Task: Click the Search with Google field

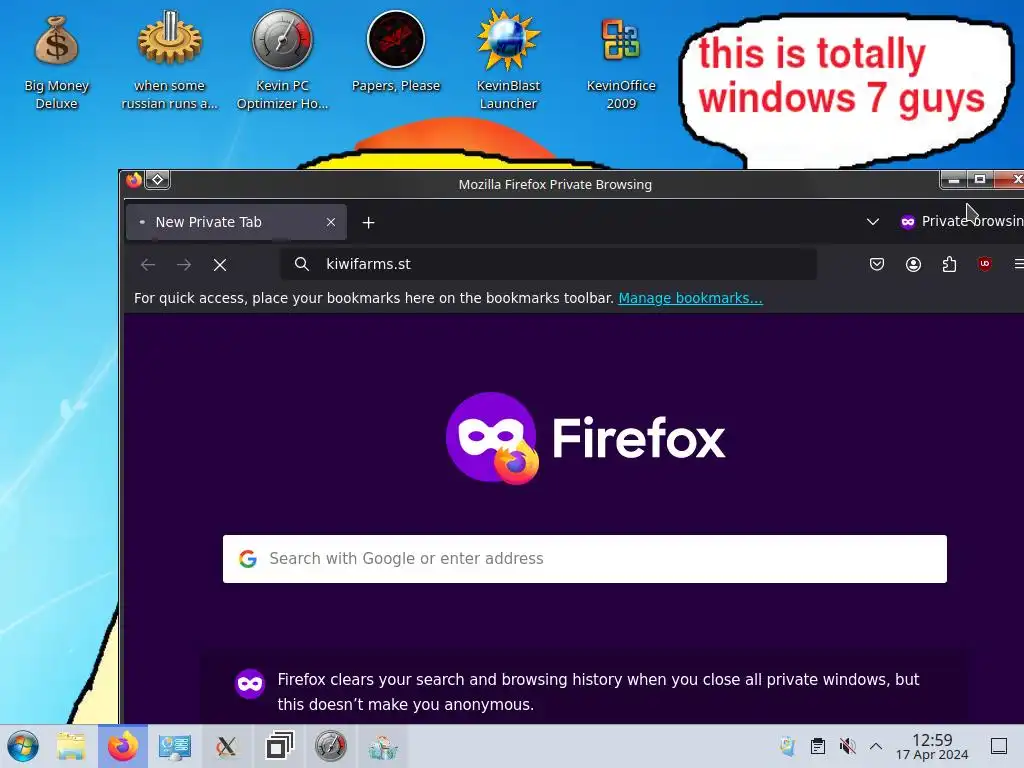Action: point(584,559)
